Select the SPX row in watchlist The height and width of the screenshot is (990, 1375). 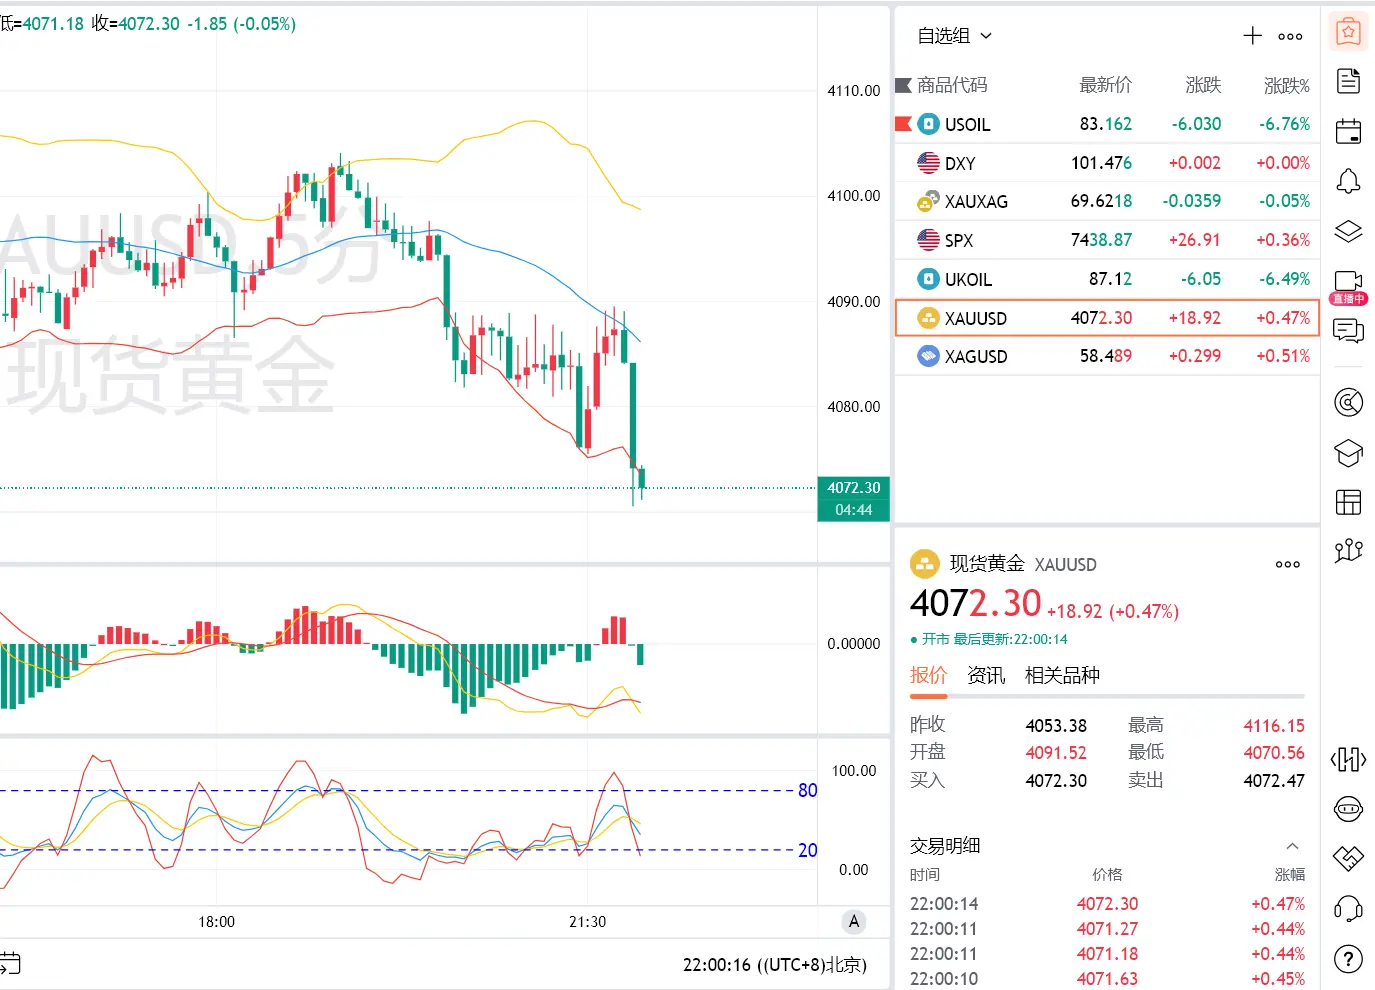pyautogui.click(x=1107, y=240)
